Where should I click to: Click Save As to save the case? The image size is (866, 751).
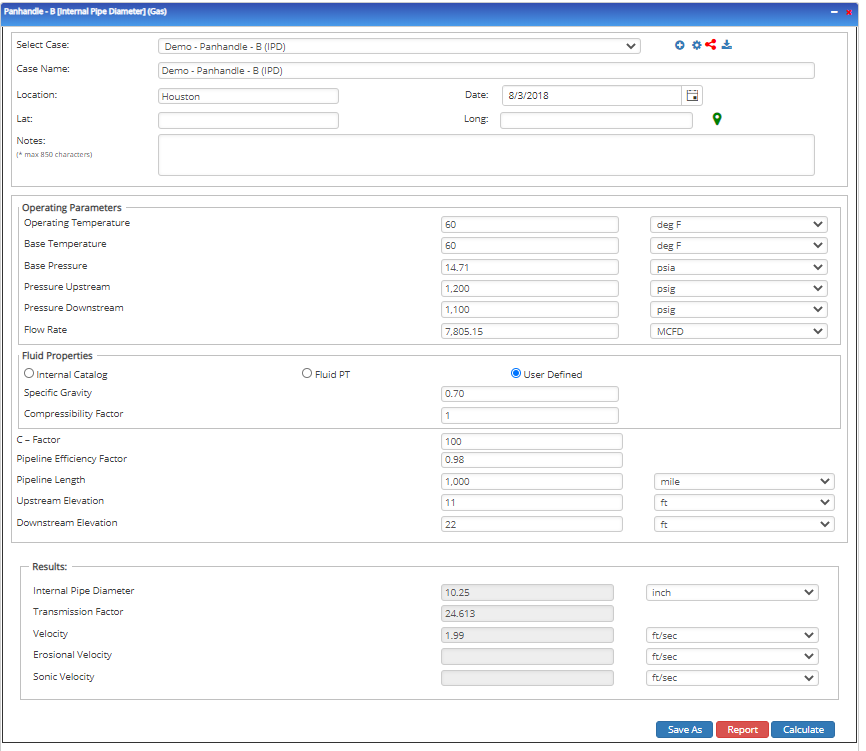coord(684,729)
